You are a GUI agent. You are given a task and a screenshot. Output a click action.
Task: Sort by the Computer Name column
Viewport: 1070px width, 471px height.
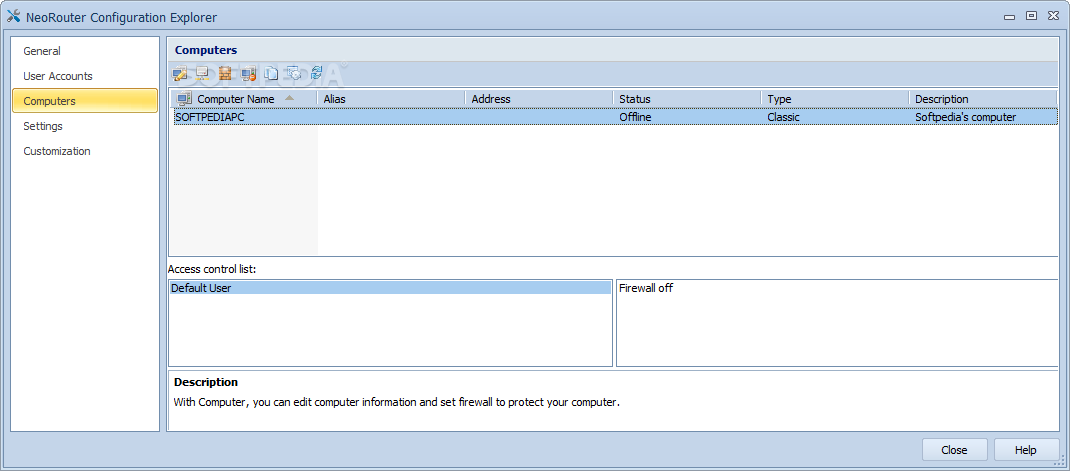coord(243,99)
